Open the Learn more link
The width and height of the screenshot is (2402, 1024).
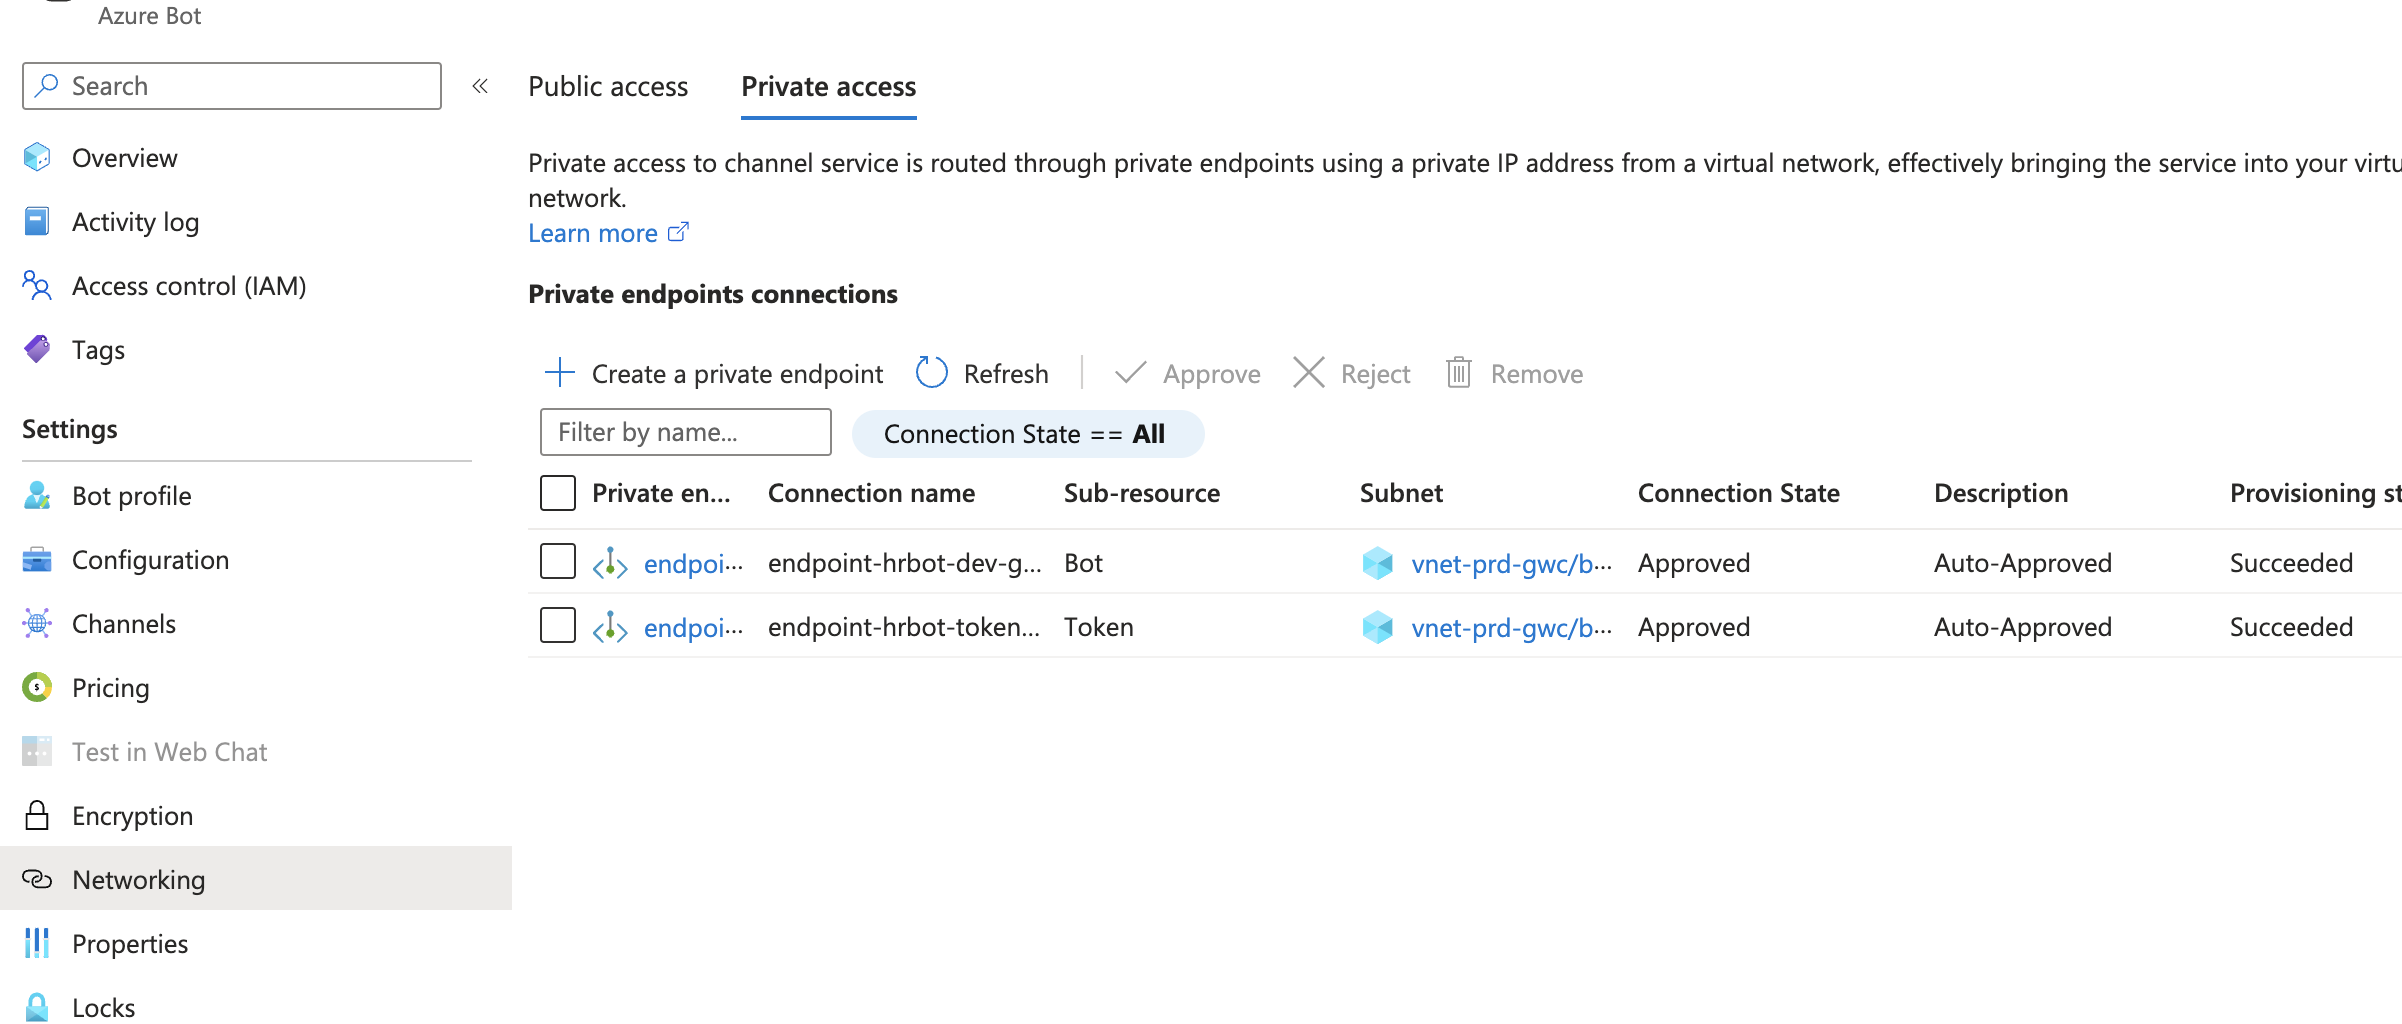click(x=593, y=232)
